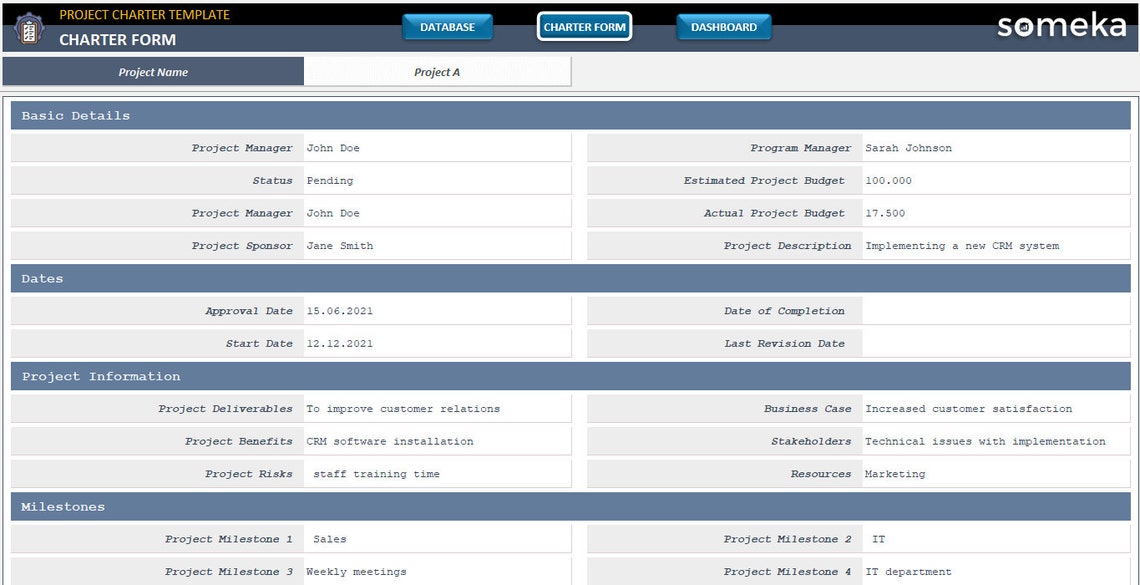The width and height of the screenshot is (1140, 585).
Task: Click the empty Last Revision Date field
Action: tap(995, 343)
